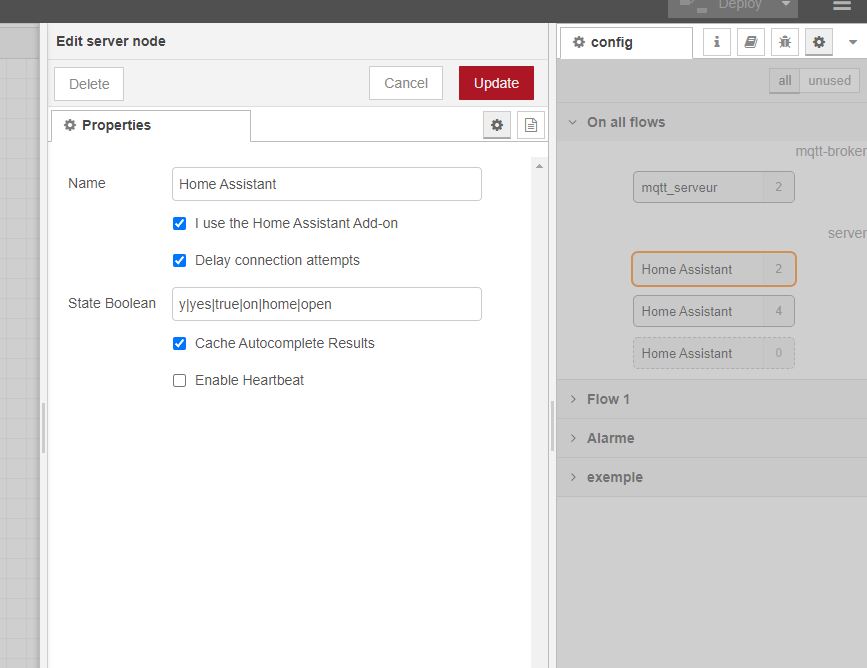Select unused Home Assistant config node with 0
The height and width of the screenshot is (668, 867).
[714, 353]
